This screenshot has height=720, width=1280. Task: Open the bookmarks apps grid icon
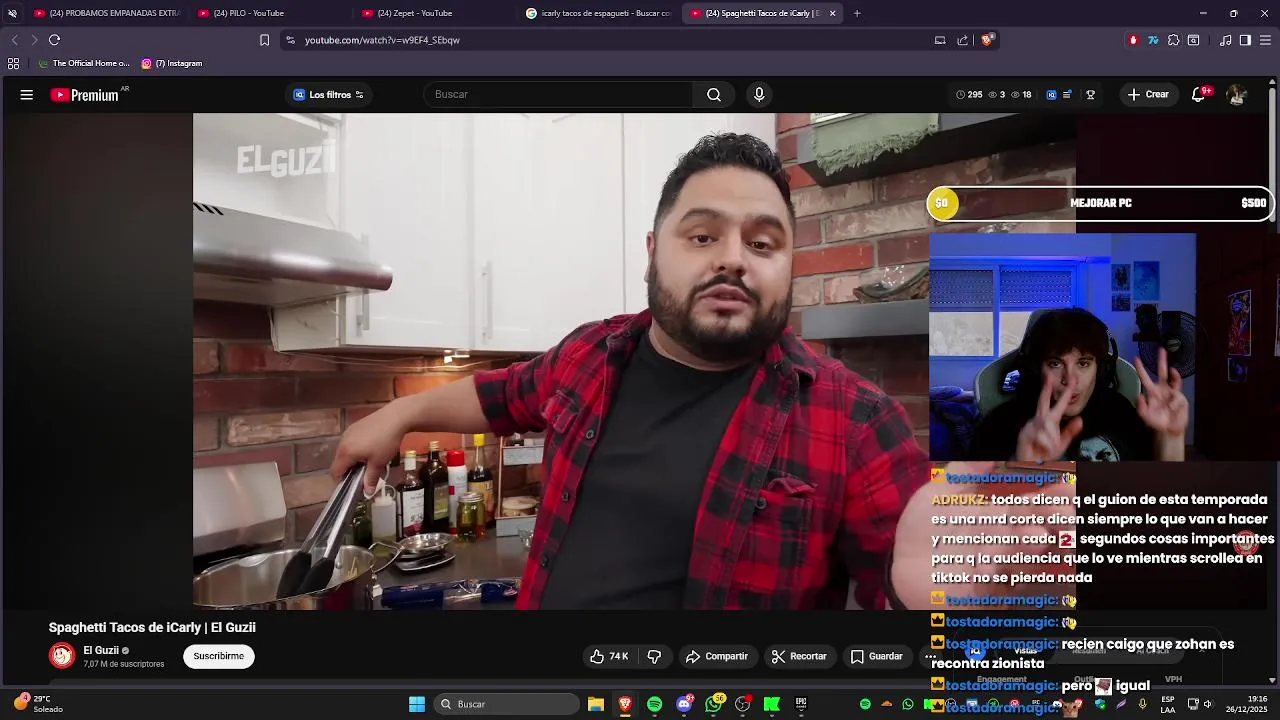point(13,63)
